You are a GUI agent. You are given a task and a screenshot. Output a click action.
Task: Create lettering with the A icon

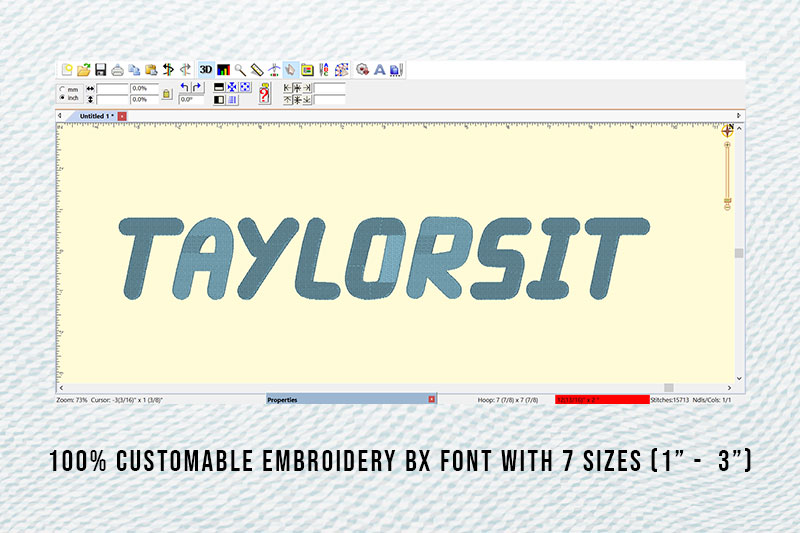[380, 70]
